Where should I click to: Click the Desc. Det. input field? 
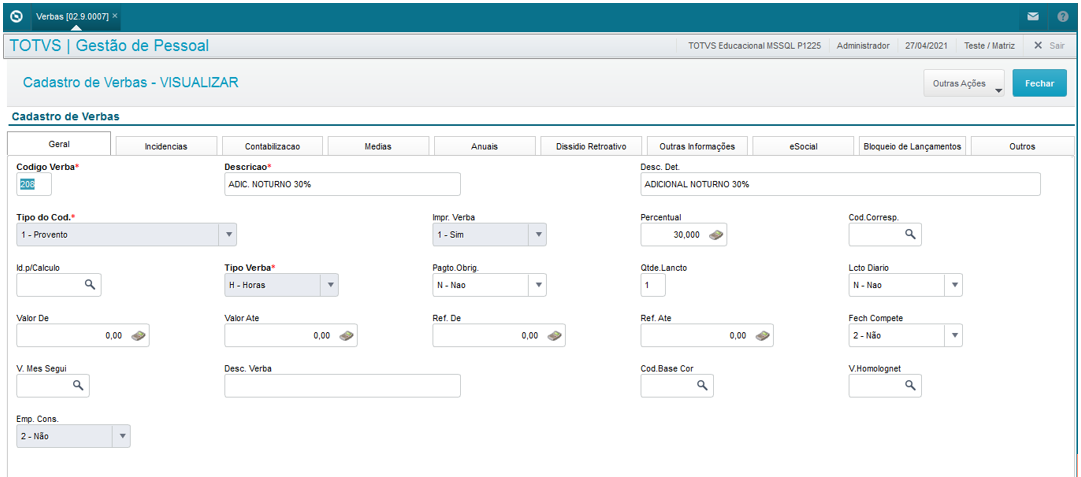click(x=840, y=185)
